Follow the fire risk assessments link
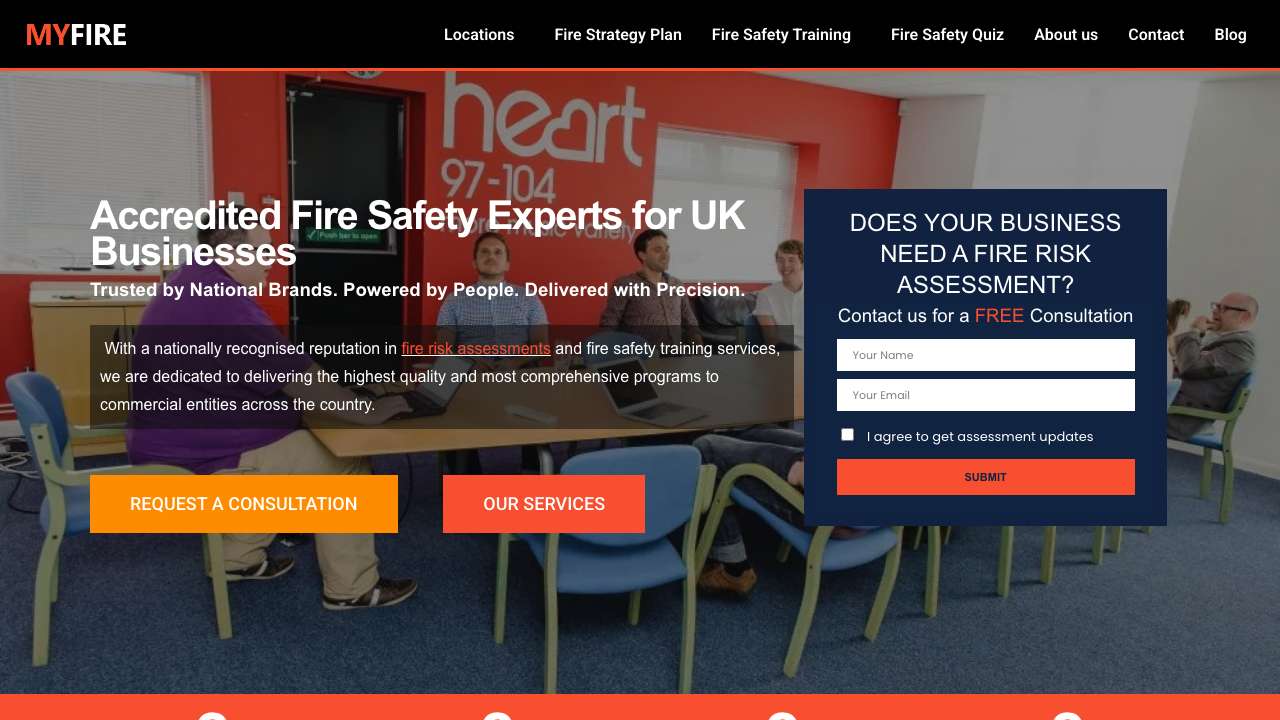The width and height of the screenshot is (1280, 720). tap(476, 349)
